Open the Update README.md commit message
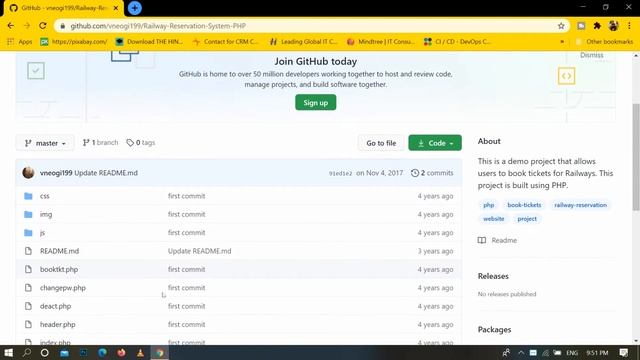Image resolution: width=640 pixels, height=360 pixels. click(x=106, y=173)
